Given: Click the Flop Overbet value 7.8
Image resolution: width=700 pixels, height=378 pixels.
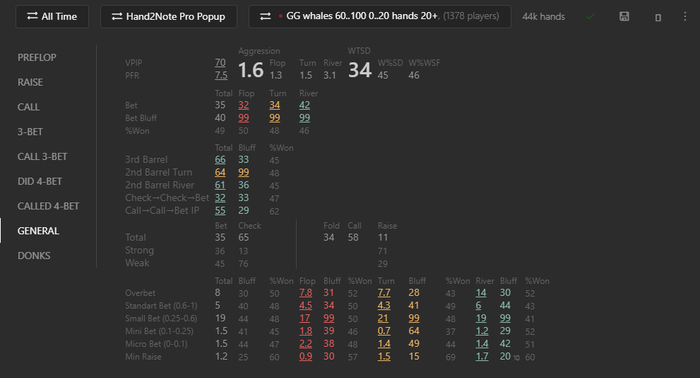Looking at the screenshot, I should tap(306, 293).
